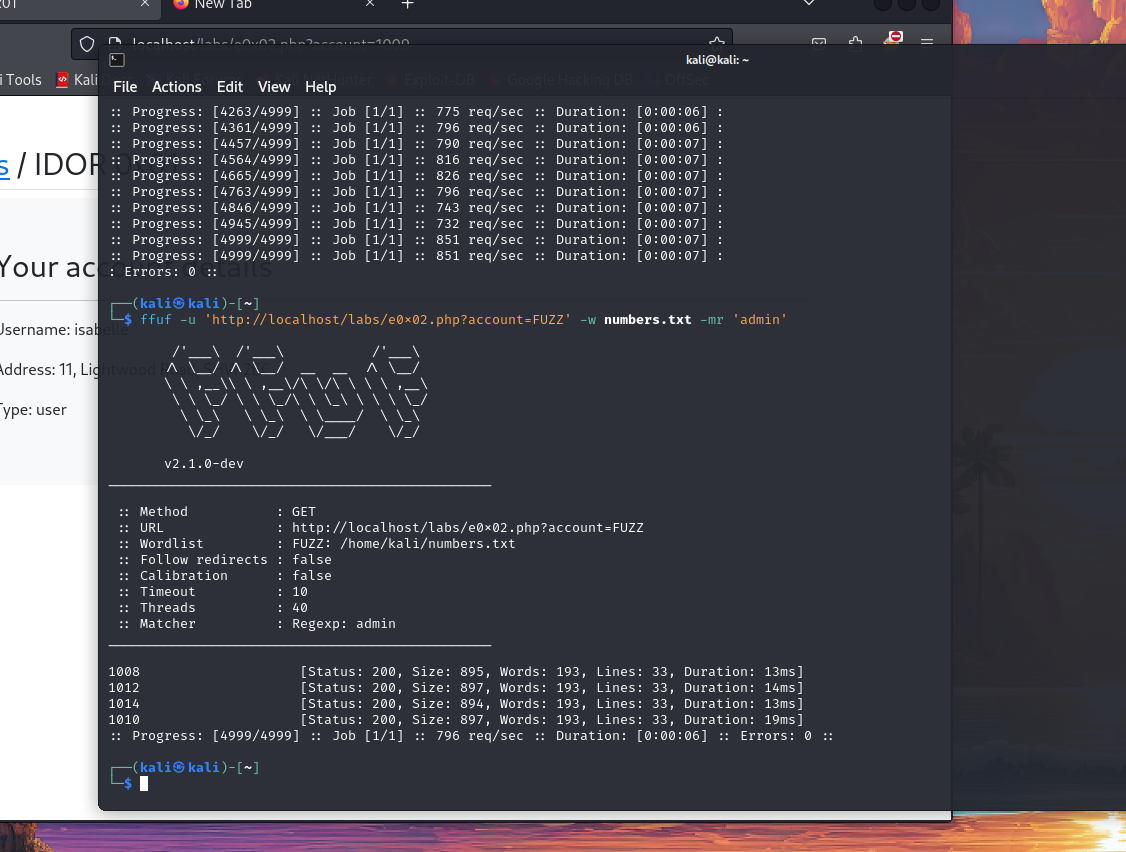Click the shield tracking protection icon

click(x=87, y=44)
